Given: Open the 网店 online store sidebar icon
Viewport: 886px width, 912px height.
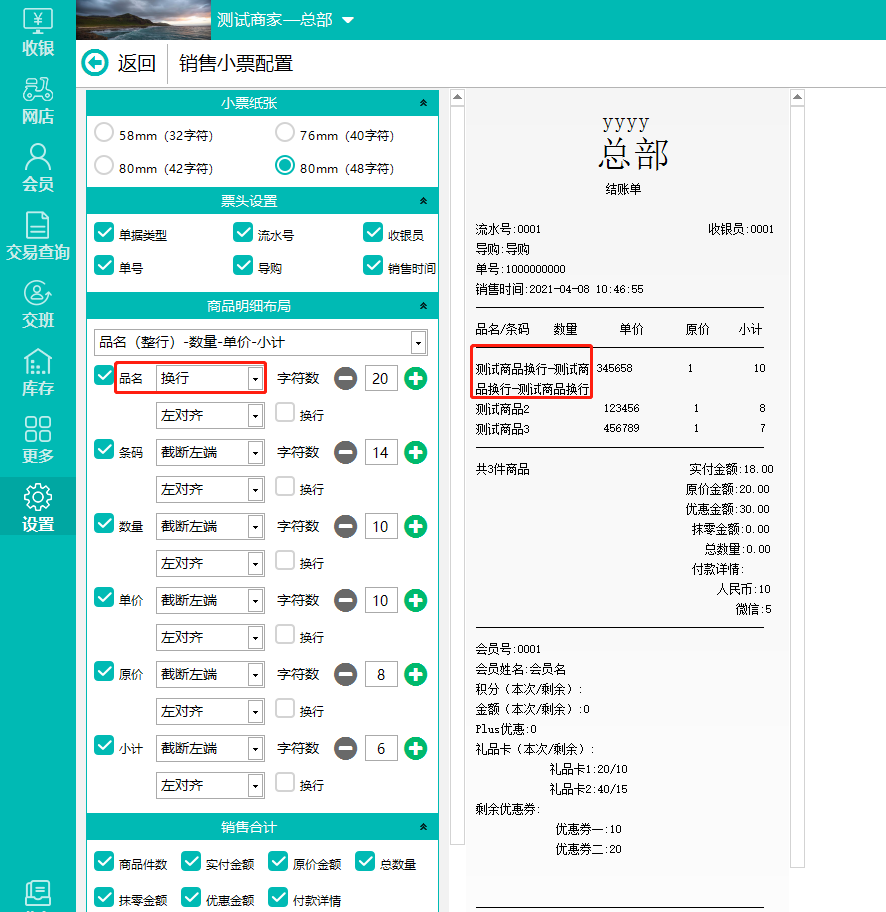Looking at the screenshot, I should pos(38,100).
